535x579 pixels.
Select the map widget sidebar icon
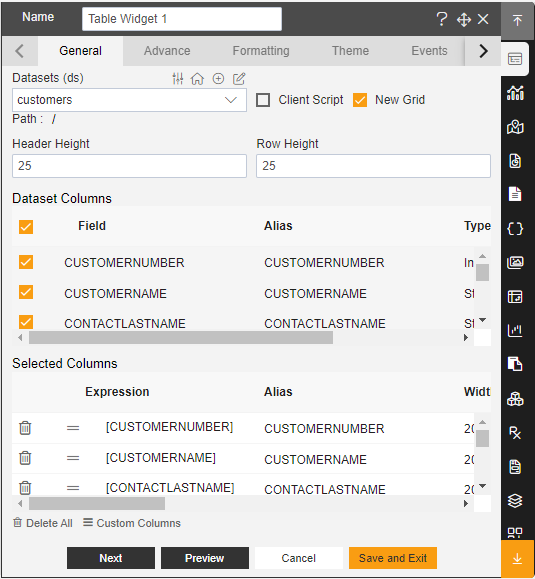[515, 127]
